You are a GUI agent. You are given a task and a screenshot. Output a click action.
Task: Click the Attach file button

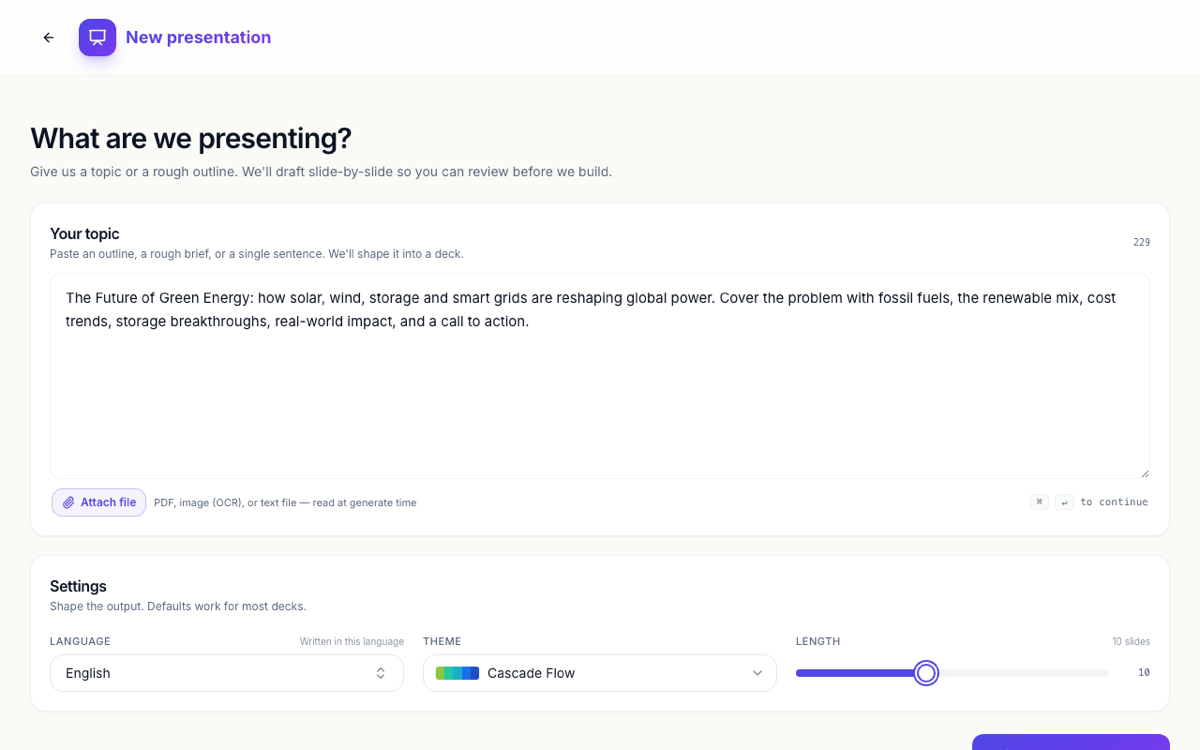tap(99, 502)
